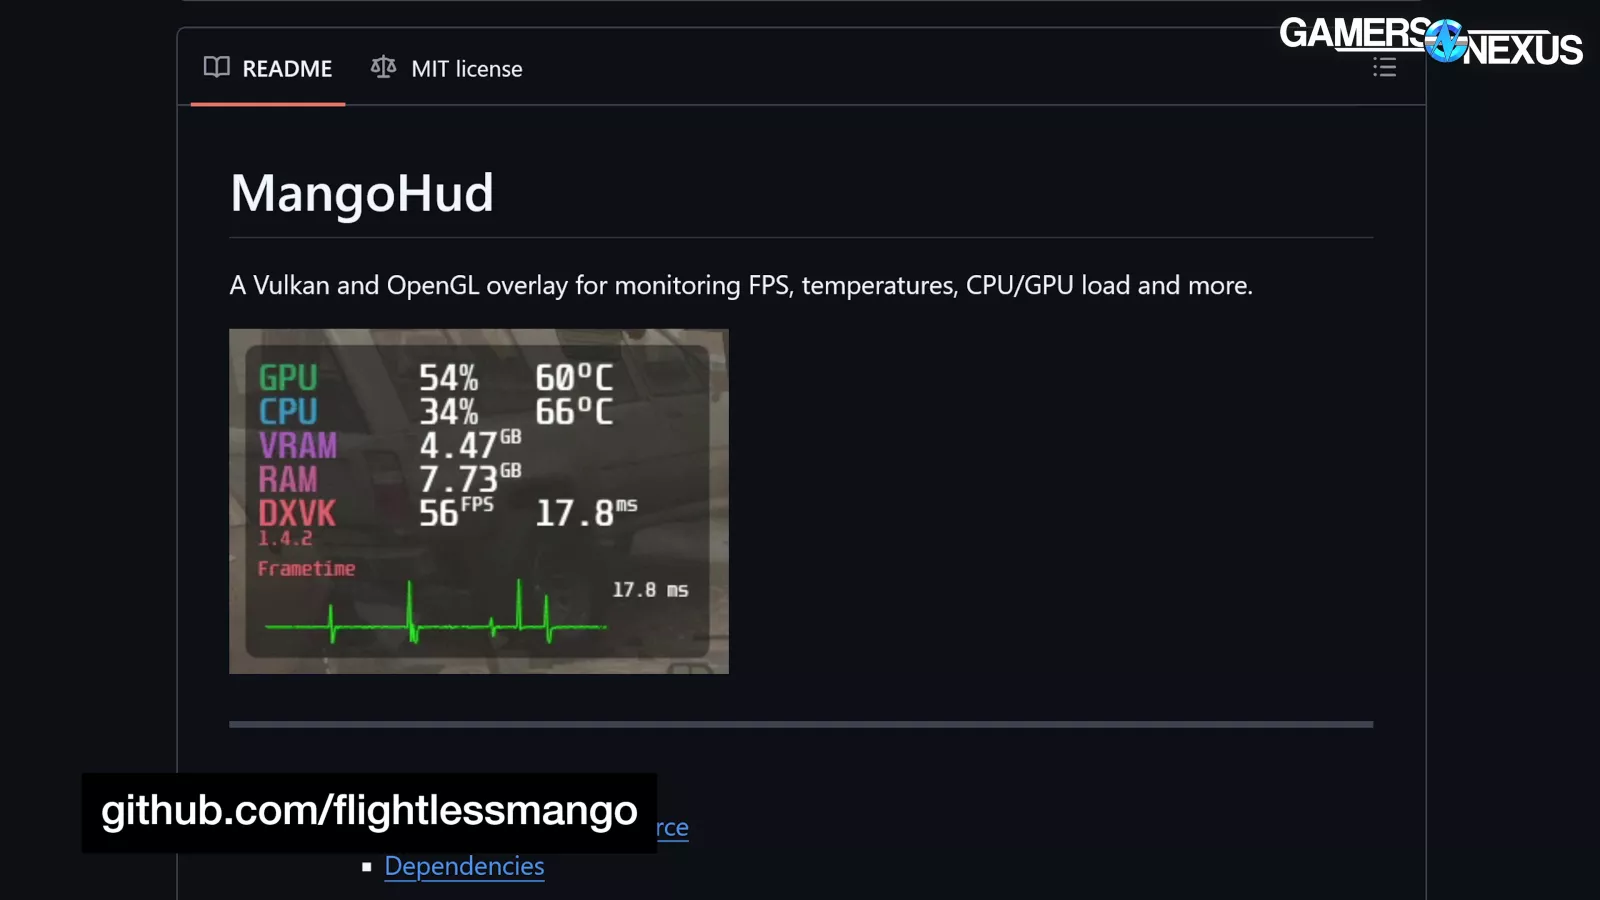Click the Vulkan and OpenGL description text

click(x=741, y=286)
